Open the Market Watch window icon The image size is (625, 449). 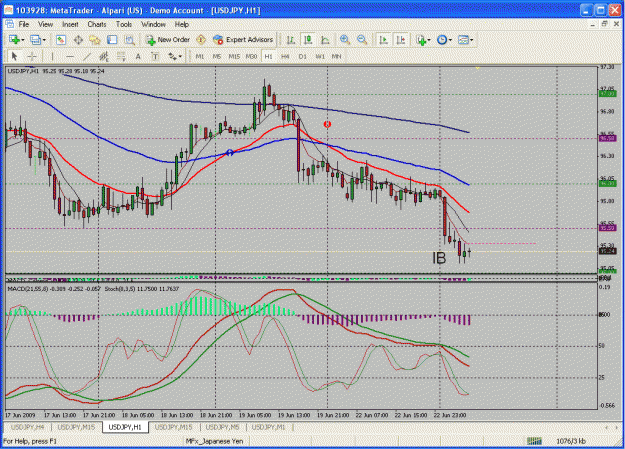pyautogui.click(x=61, y=40)
